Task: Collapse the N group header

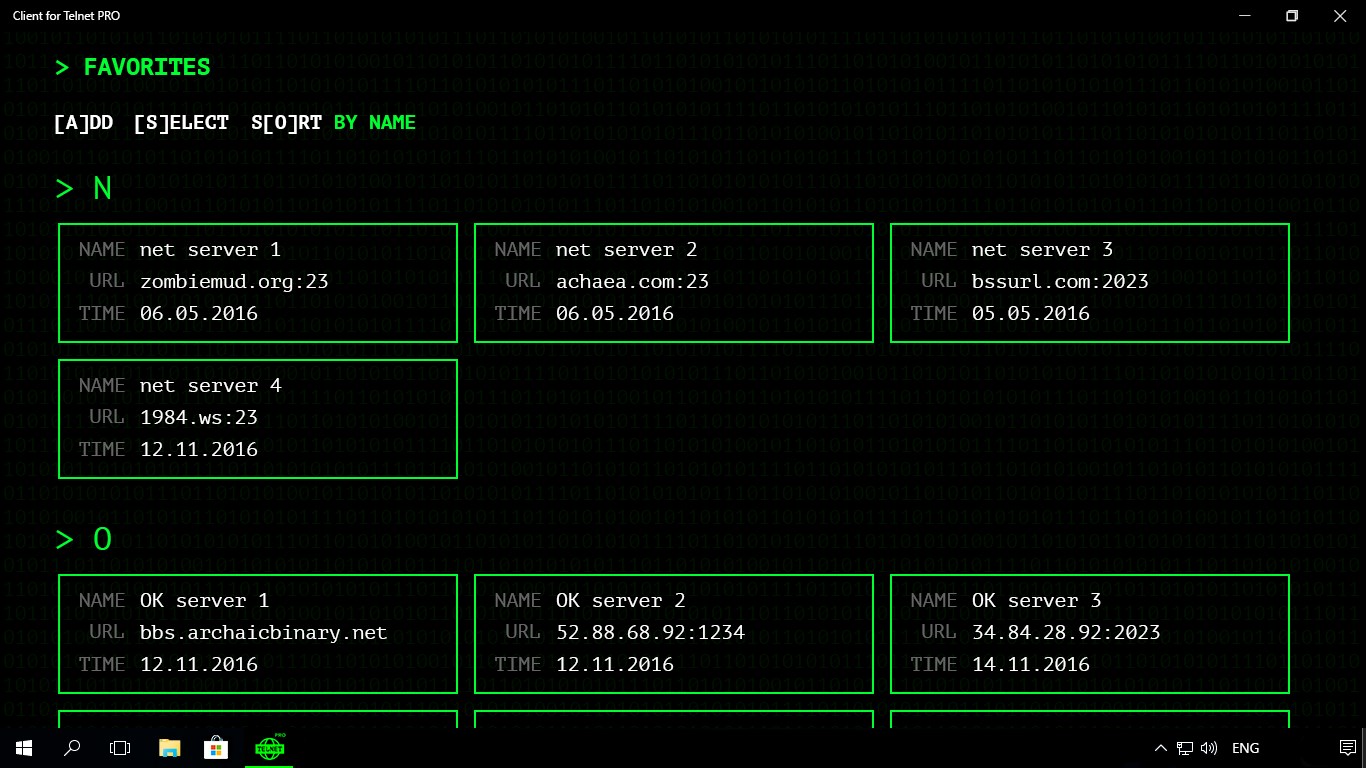Action: [x=84, y=188]
